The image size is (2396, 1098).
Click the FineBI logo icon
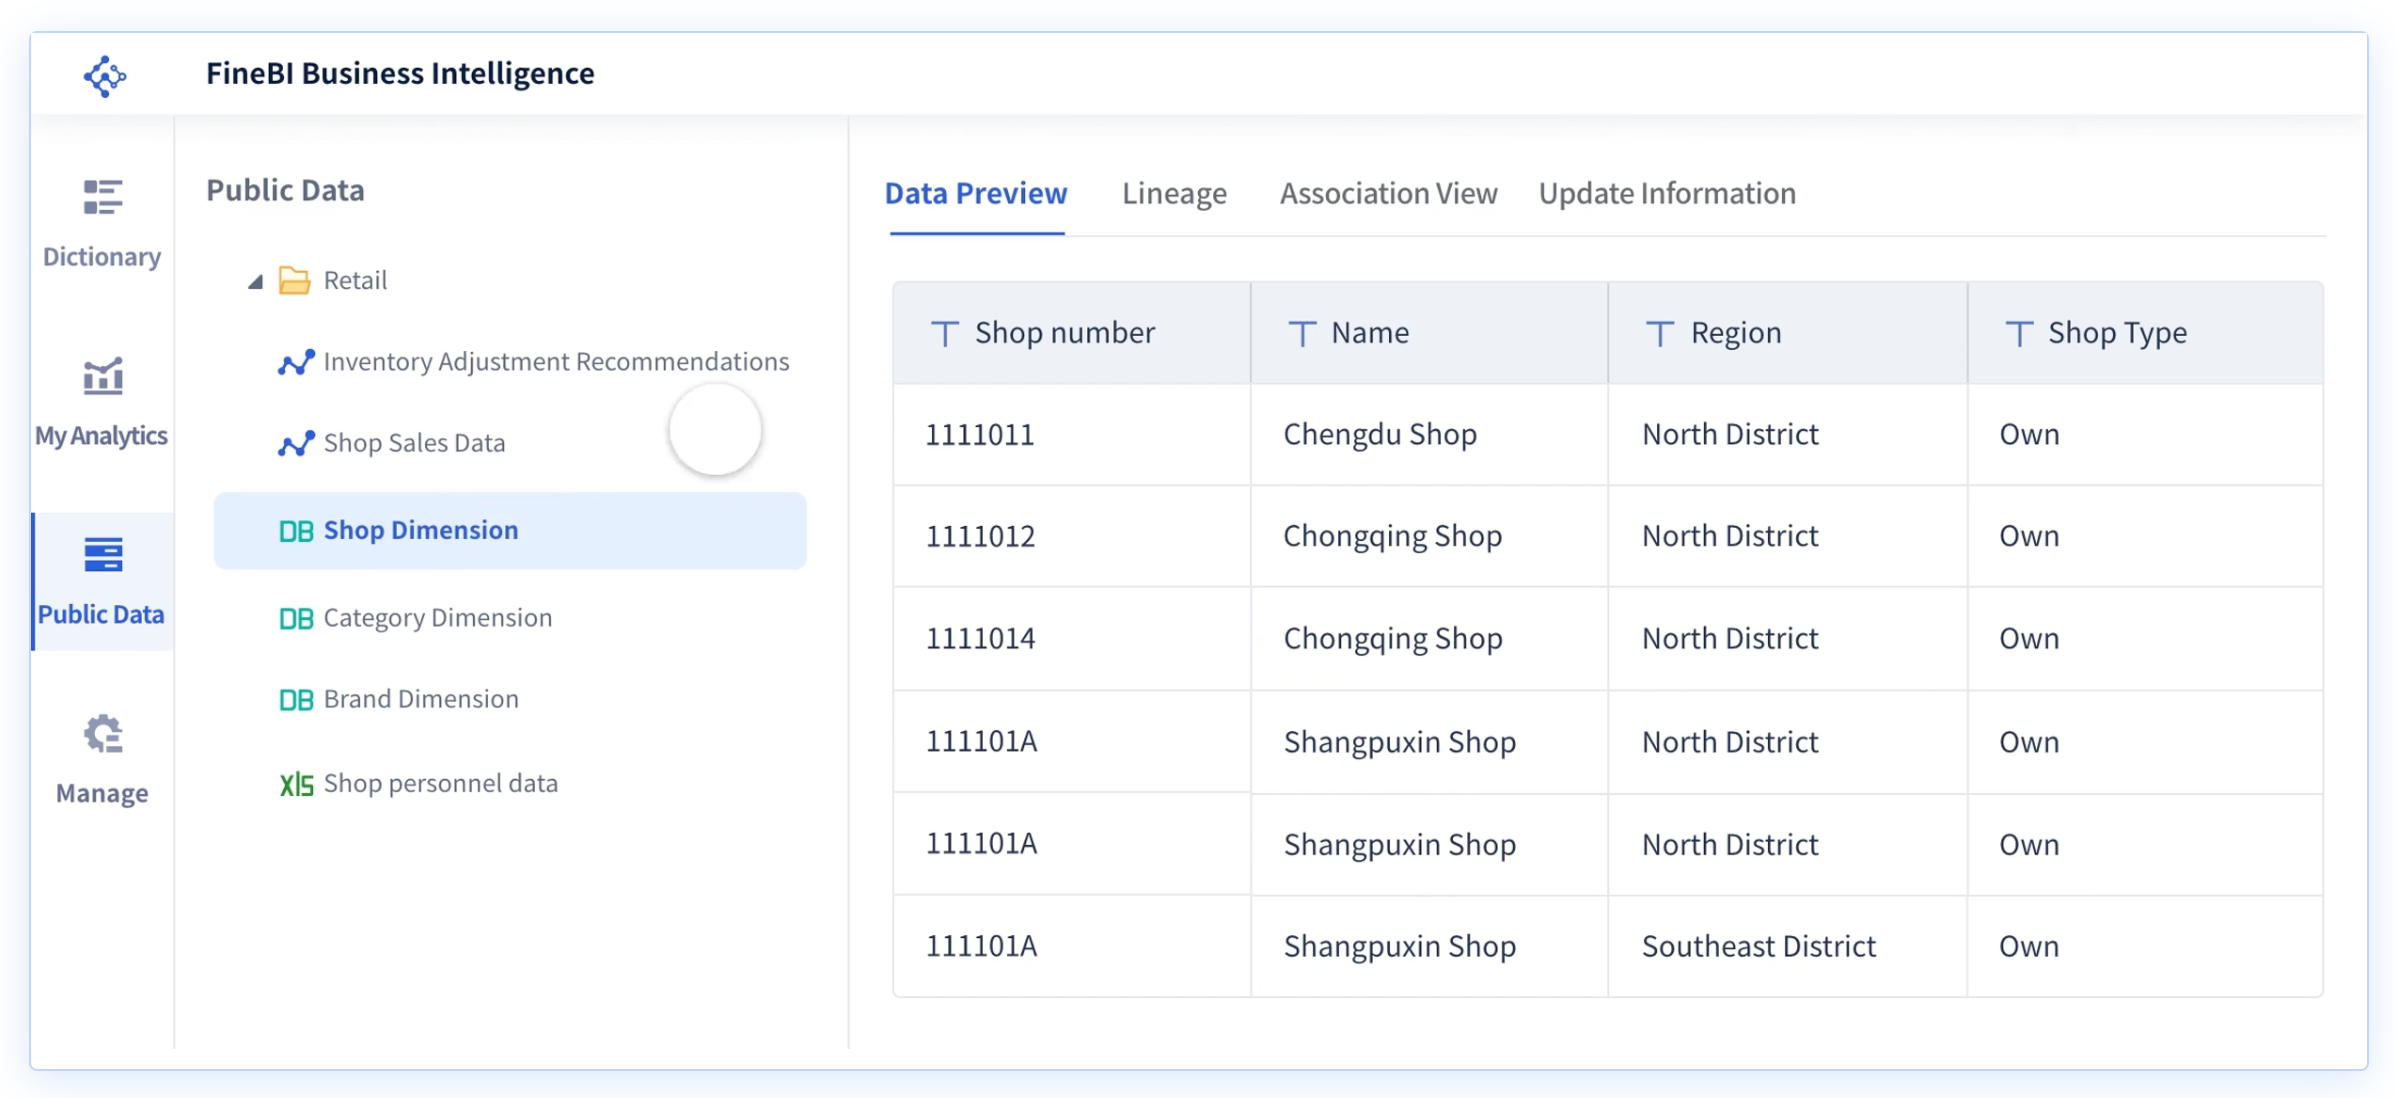pos(104,76)
